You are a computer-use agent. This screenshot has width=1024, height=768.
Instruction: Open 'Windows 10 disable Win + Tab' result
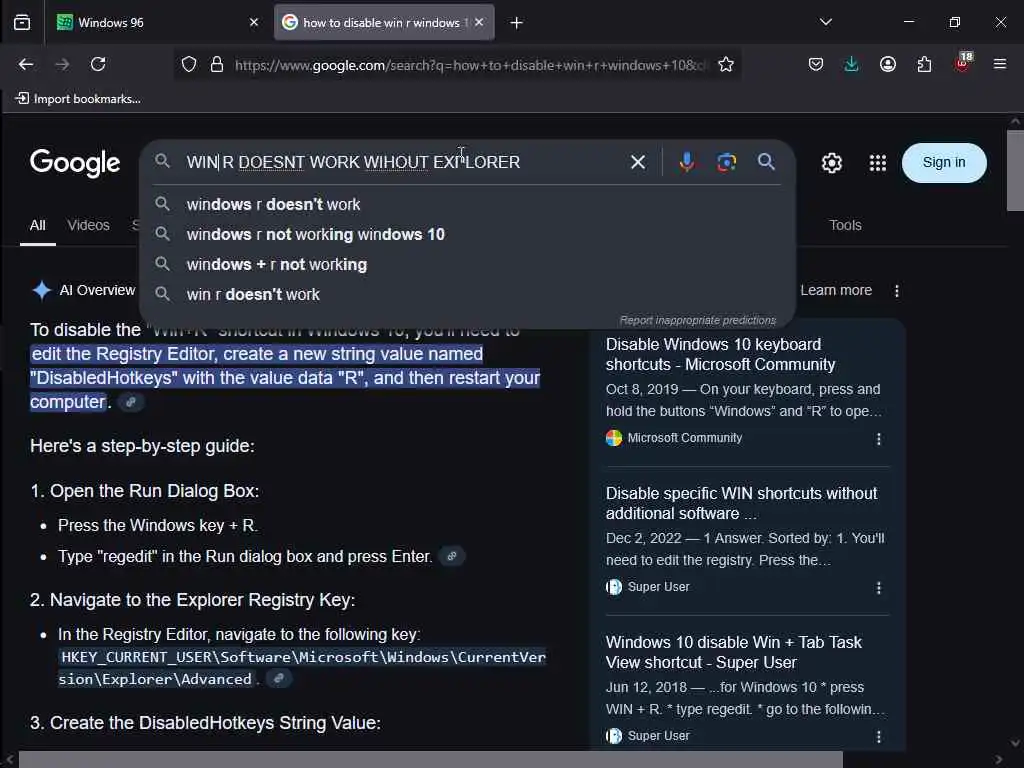[733, 652]
